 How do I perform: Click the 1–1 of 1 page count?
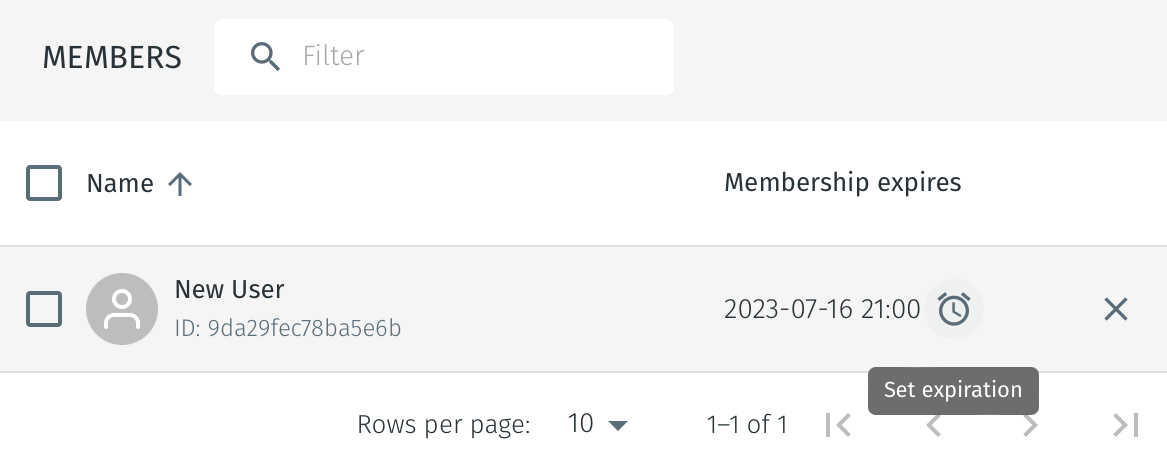pyautogui.click(x=747, y=425)
